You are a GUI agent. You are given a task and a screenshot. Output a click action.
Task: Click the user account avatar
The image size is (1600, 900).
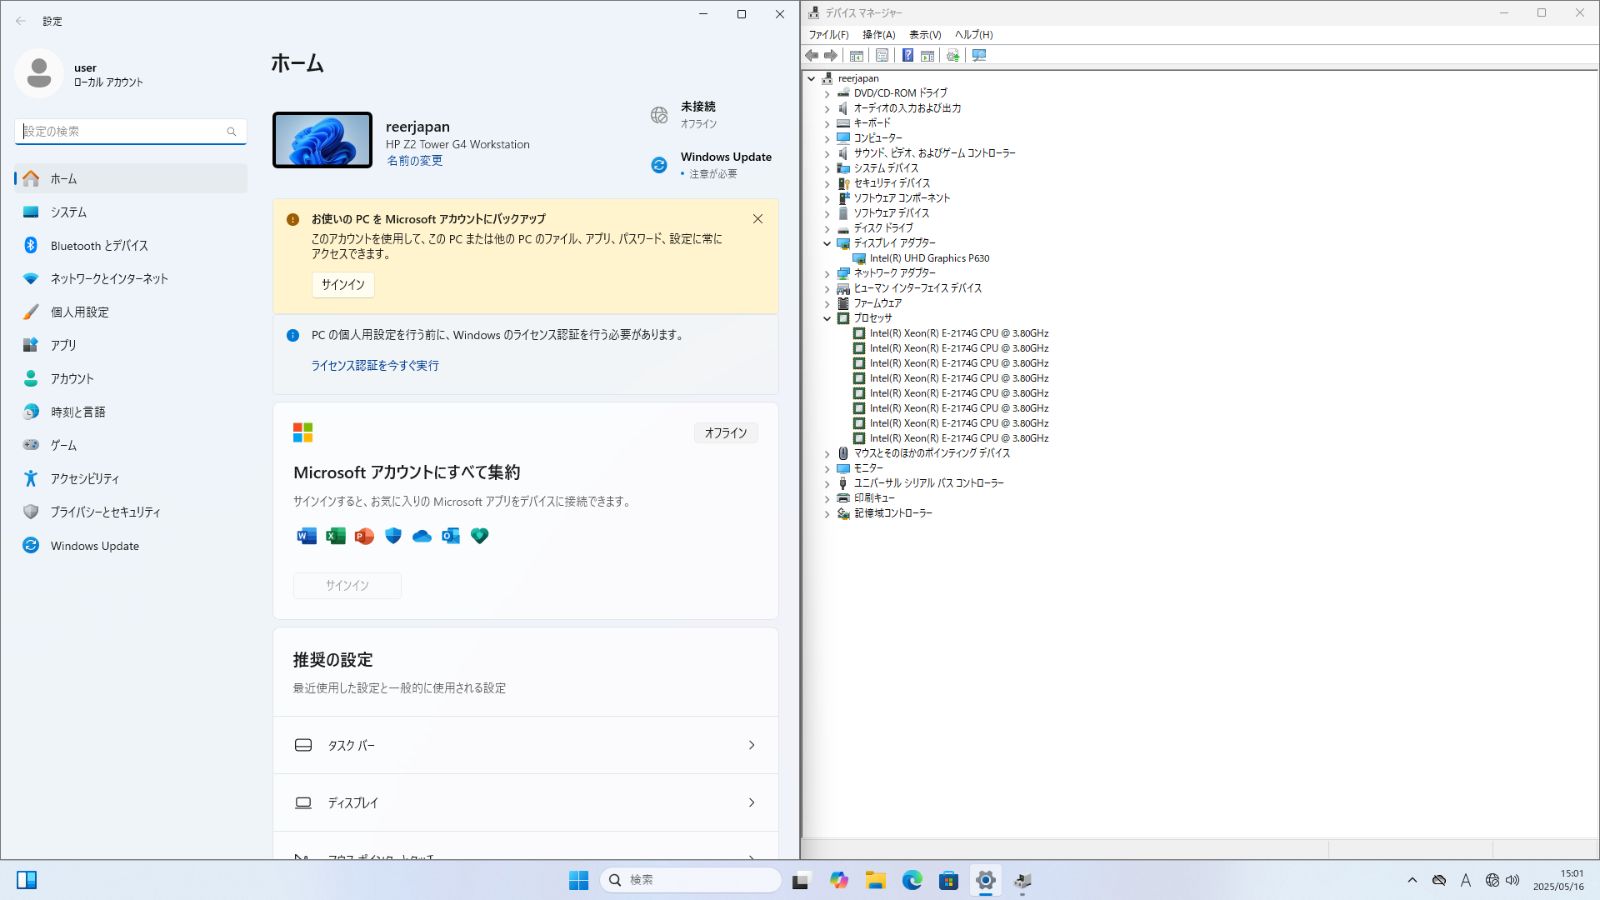pos(39,73)
